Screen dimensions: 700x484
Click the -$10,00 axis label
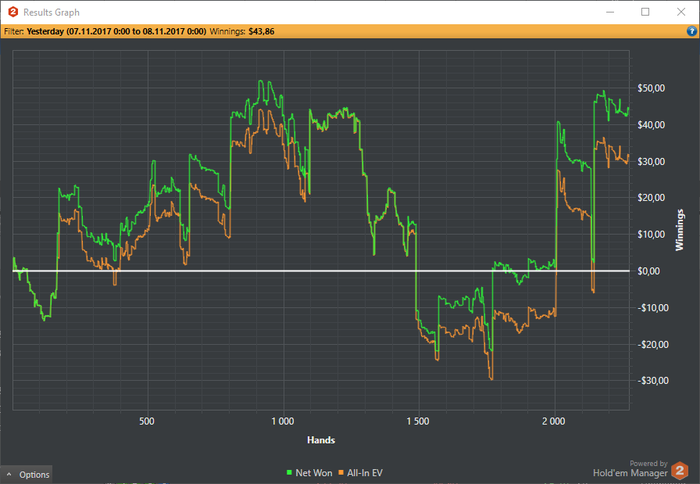point(653,308)
